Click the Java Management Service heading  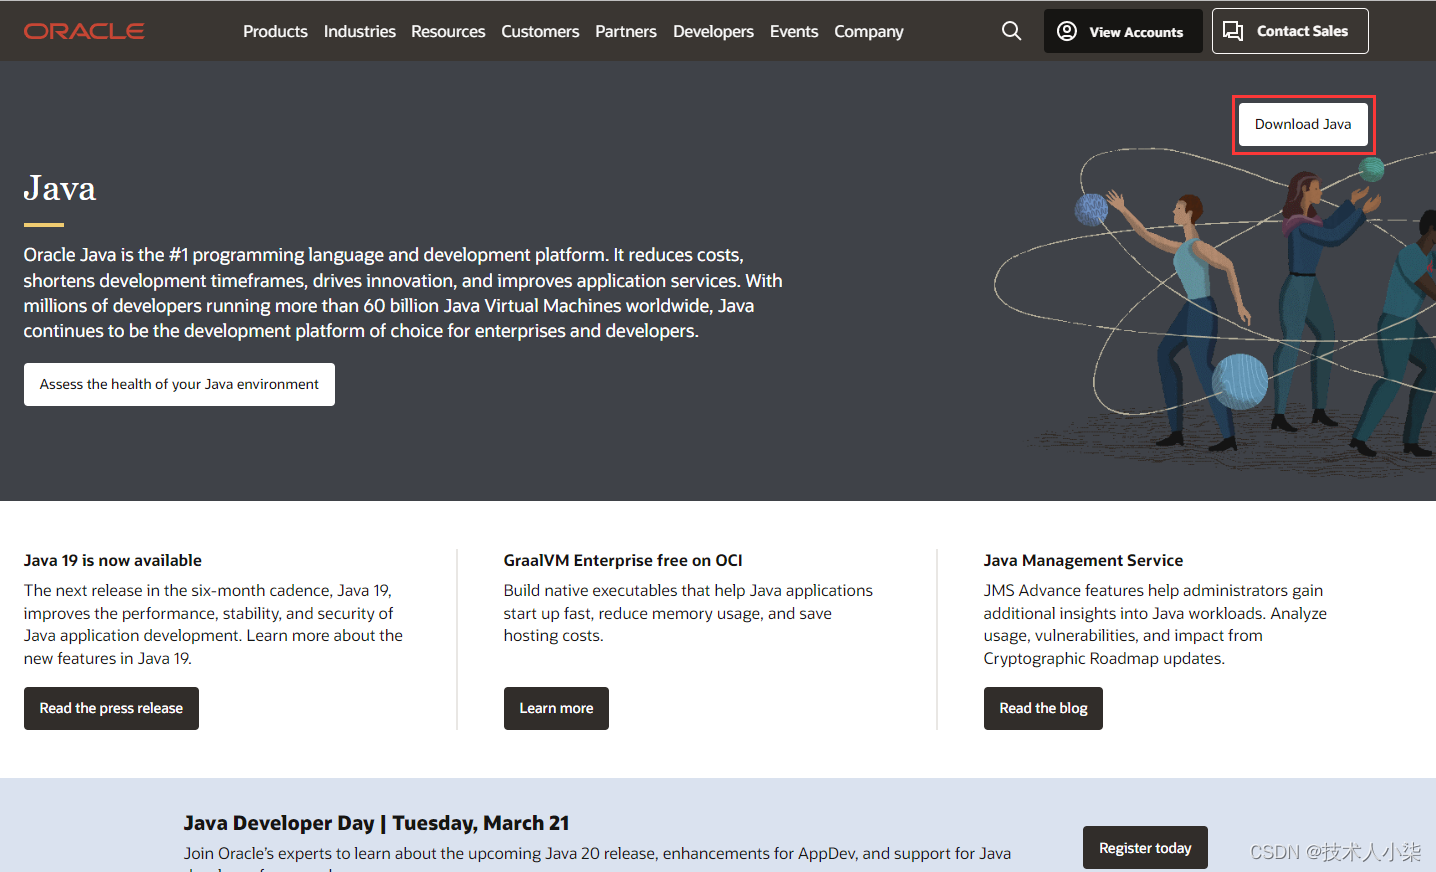coord(1083,560)
